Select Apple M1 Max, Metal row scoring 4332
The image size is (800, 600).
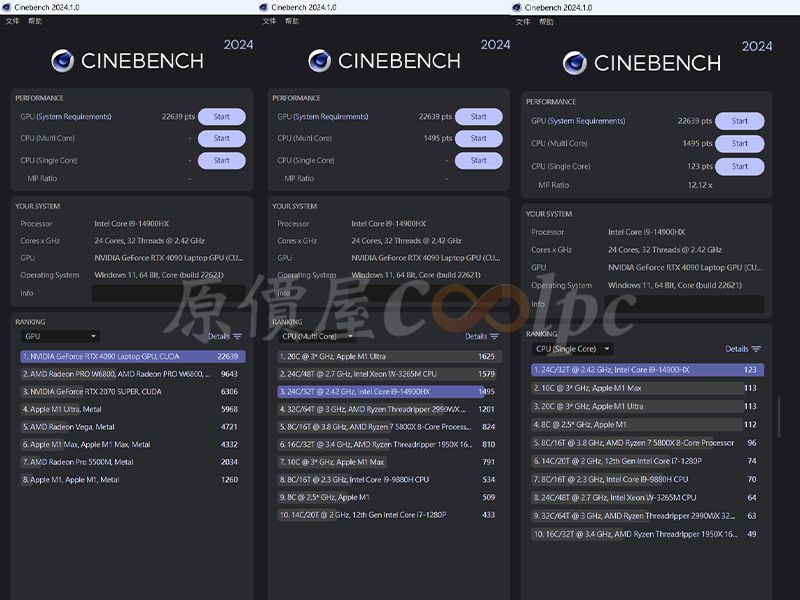click(x=133, y=444)
